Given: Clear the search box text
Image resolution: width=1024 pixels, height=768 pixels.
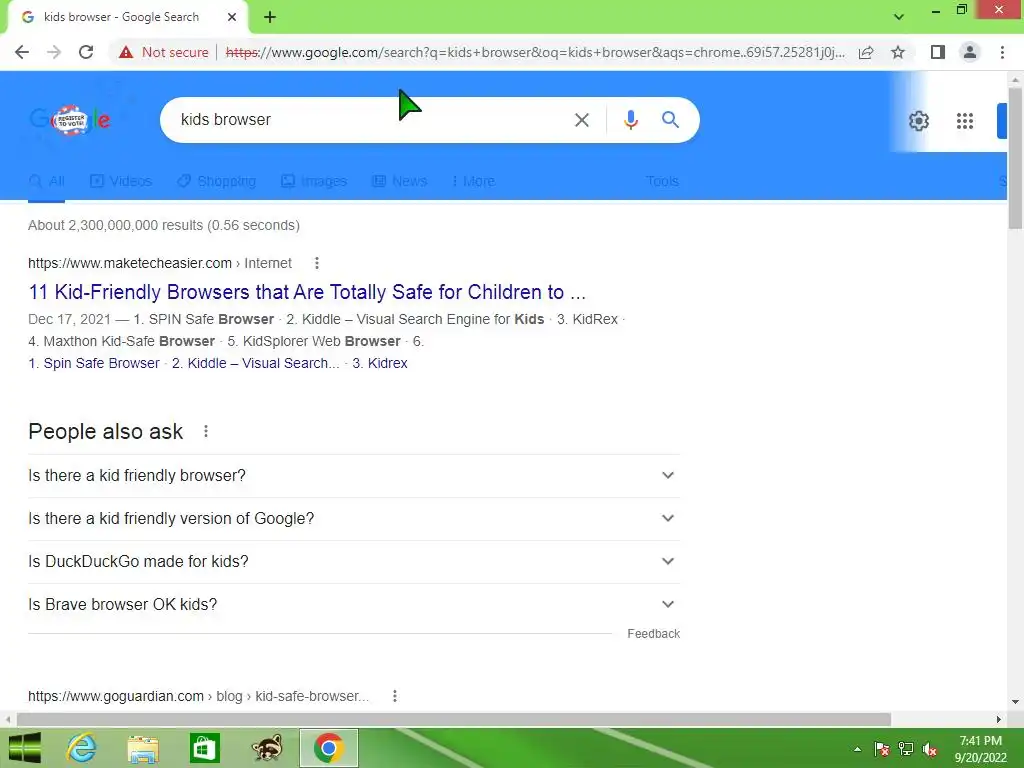Looking at the screenshot, I should click(x=582, y=120).
